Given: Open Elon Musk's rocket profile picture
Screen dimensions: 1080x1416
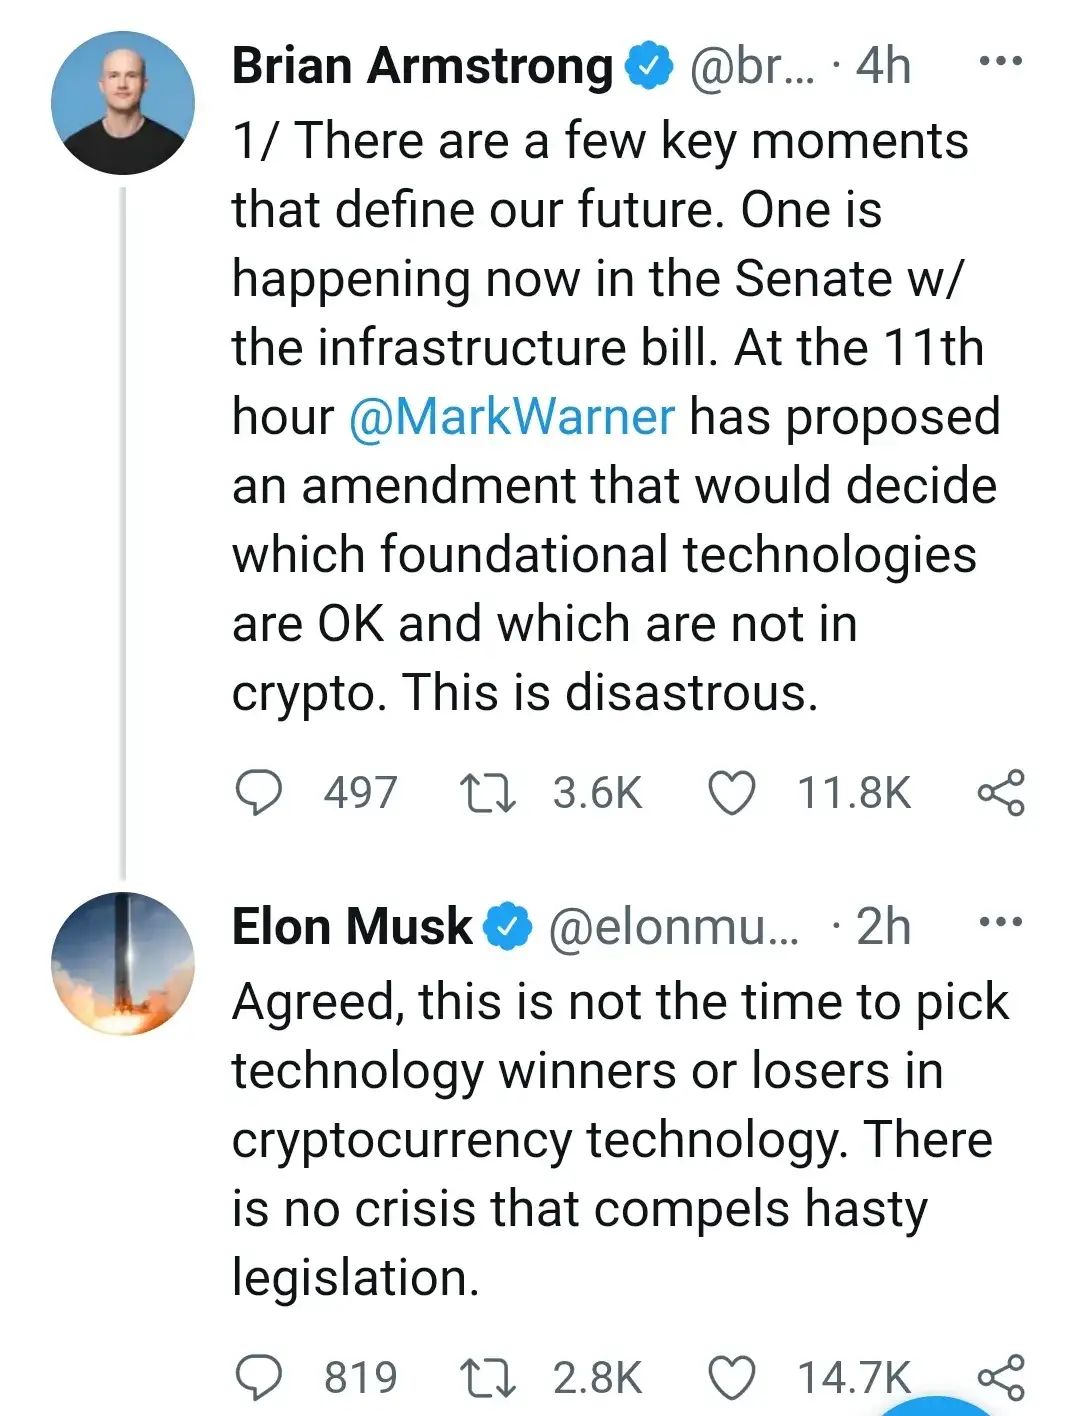Looking at the screenshot, I should 123,963.
